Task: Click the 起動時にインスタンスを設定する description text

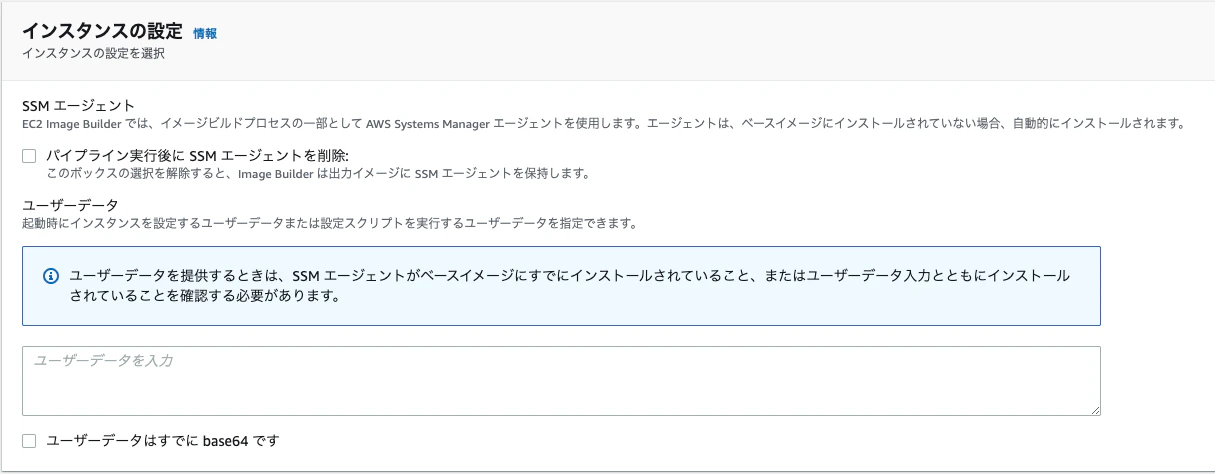Action: pyautogui.click(x=329, y=222)
